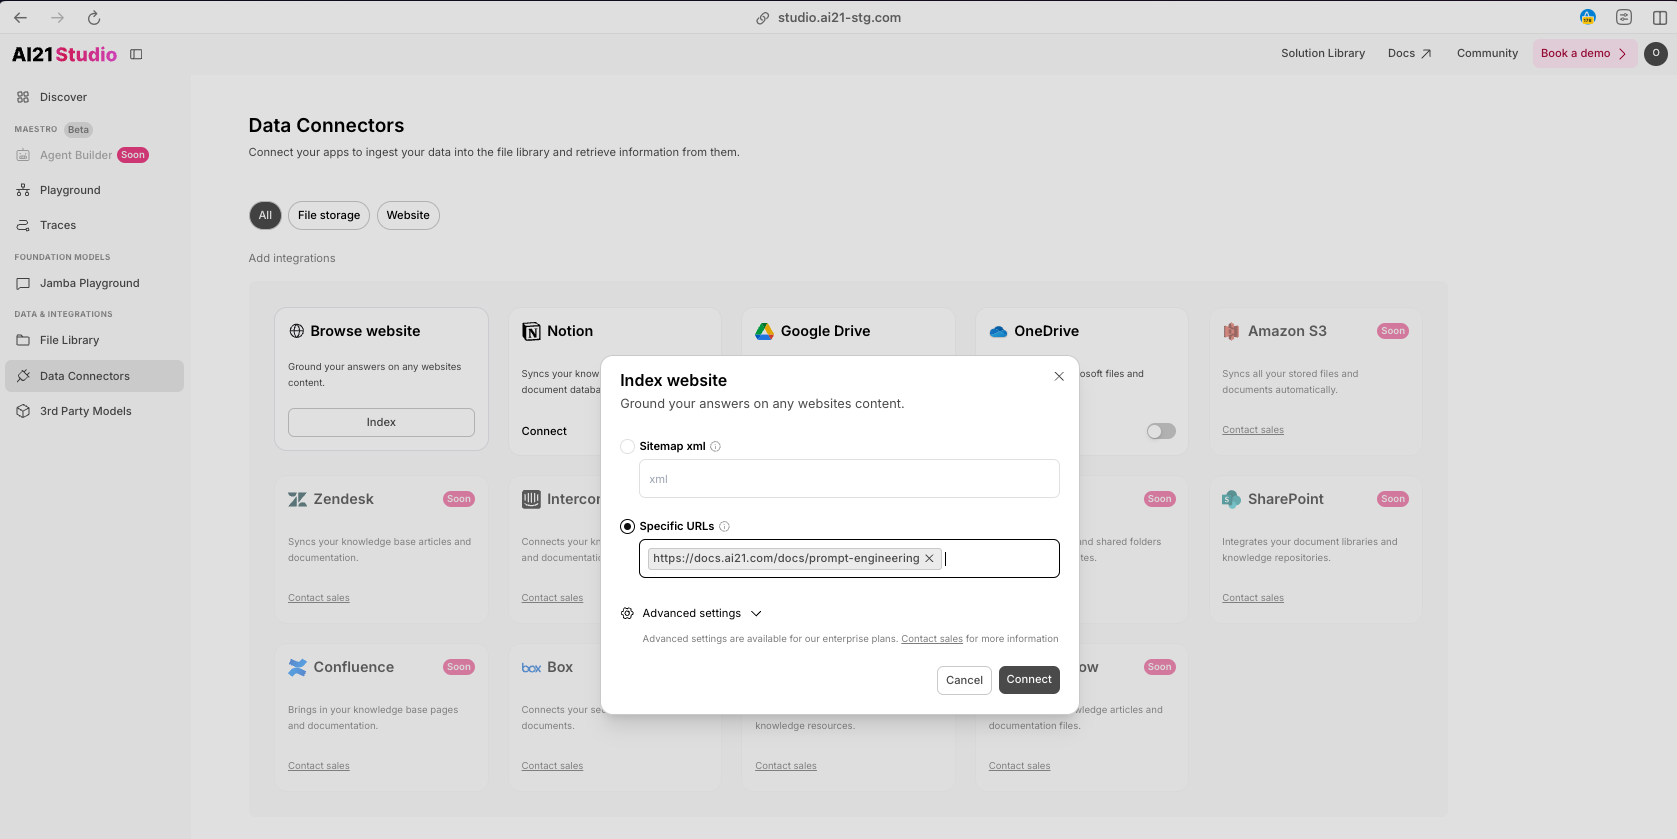Viewport: 1677px width, 839px height.
Task: Close the Index website dialog
Action: pos(1059,376)
